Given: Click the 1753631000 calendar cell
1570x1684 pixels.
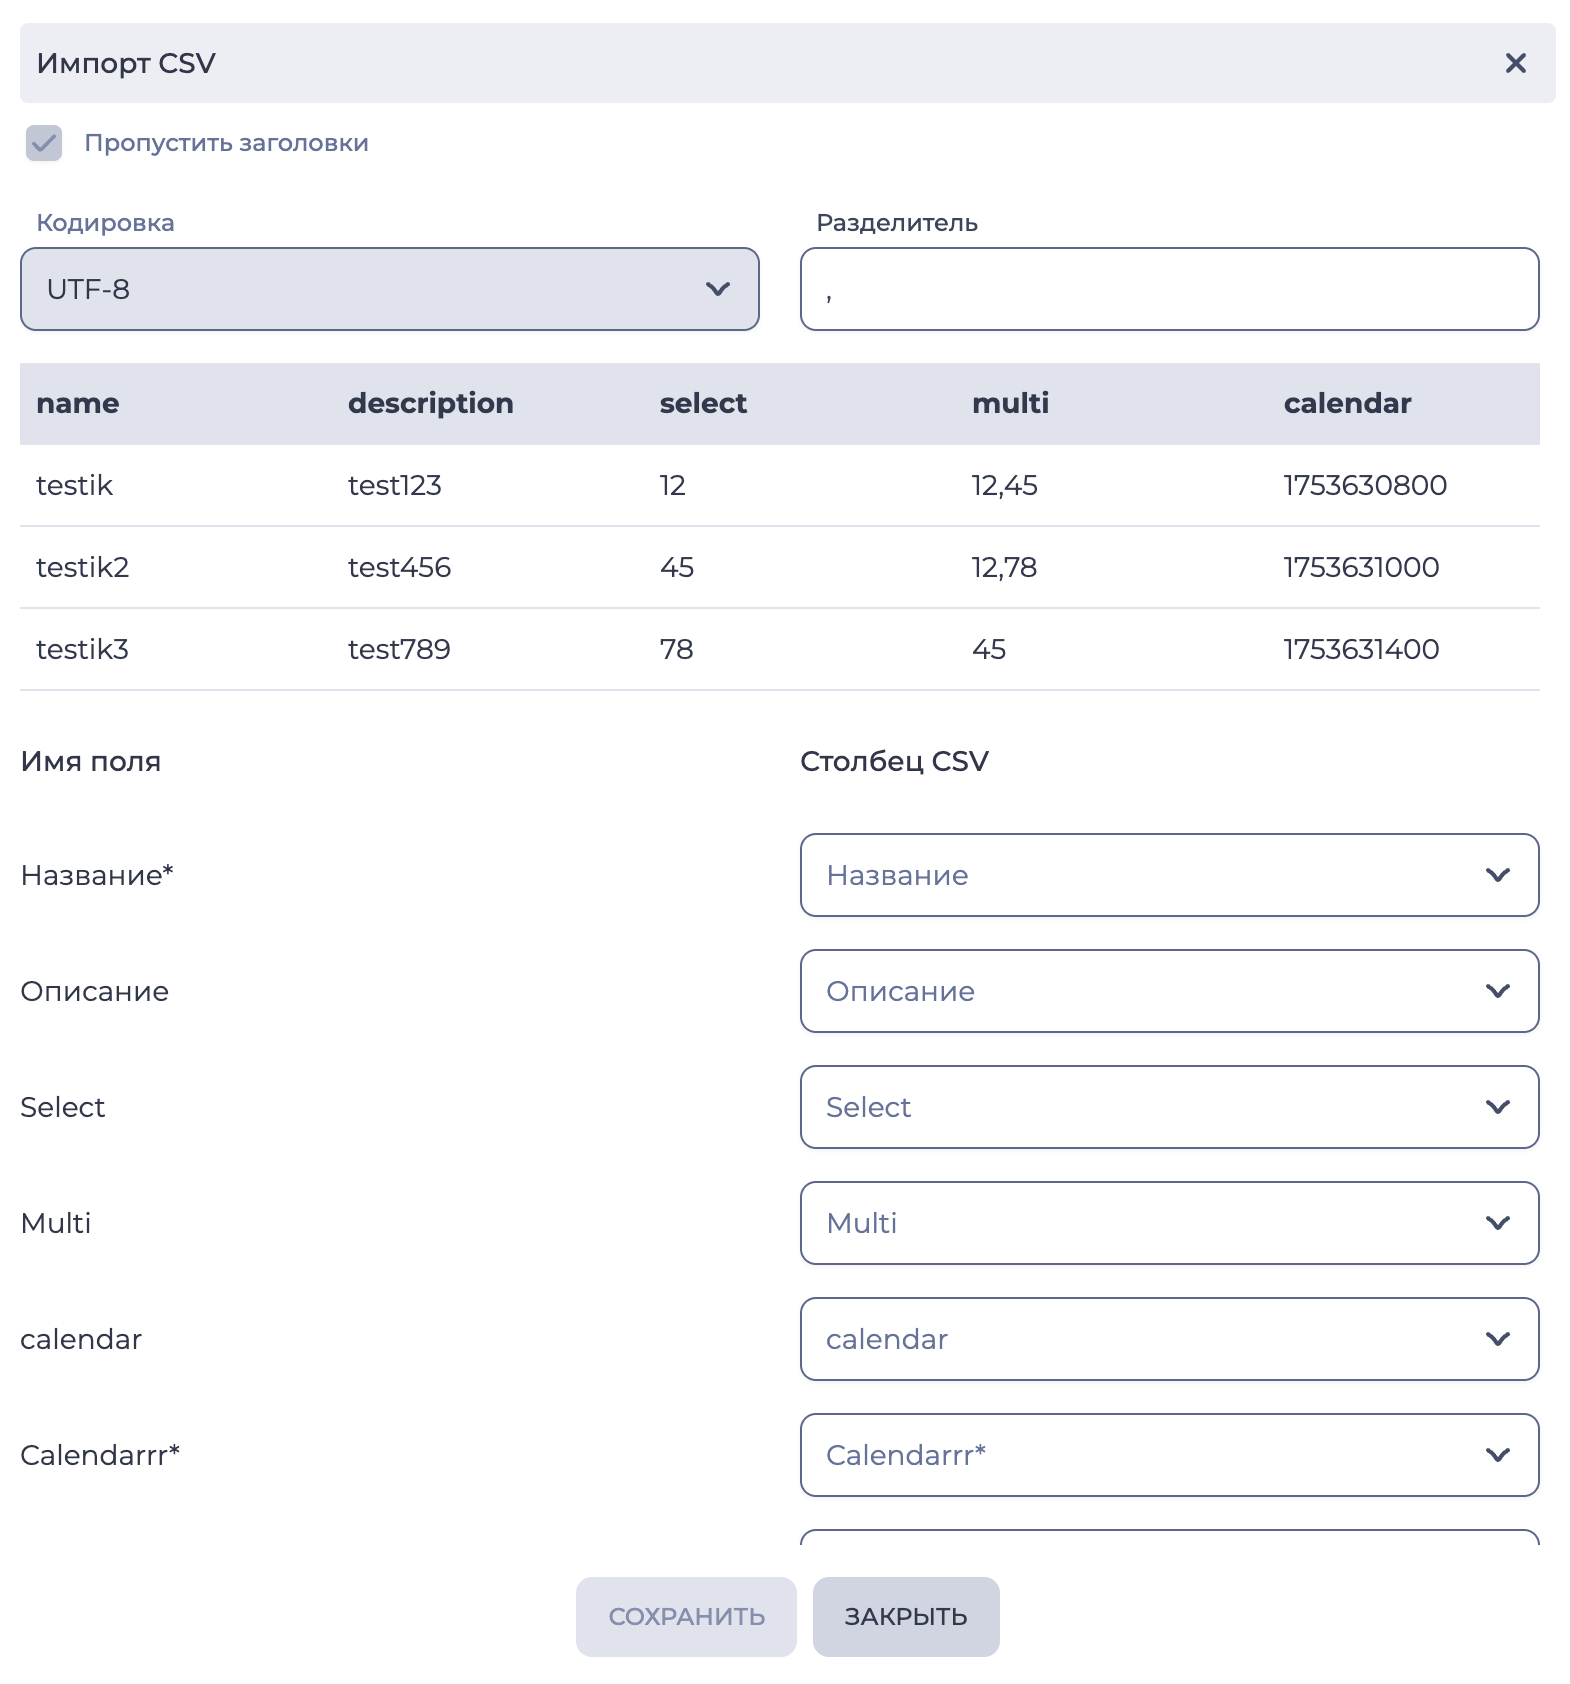Looking at the screenshot, I should point(1361,567).
